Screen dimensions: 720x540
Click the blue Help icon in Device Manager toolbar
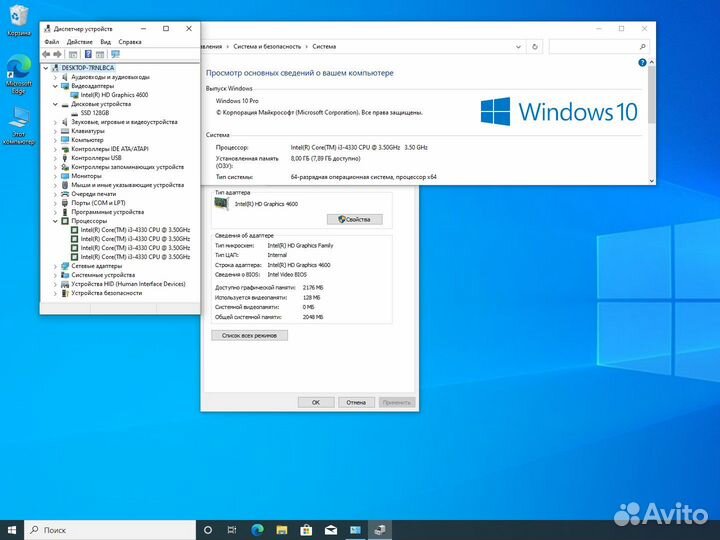88,54
